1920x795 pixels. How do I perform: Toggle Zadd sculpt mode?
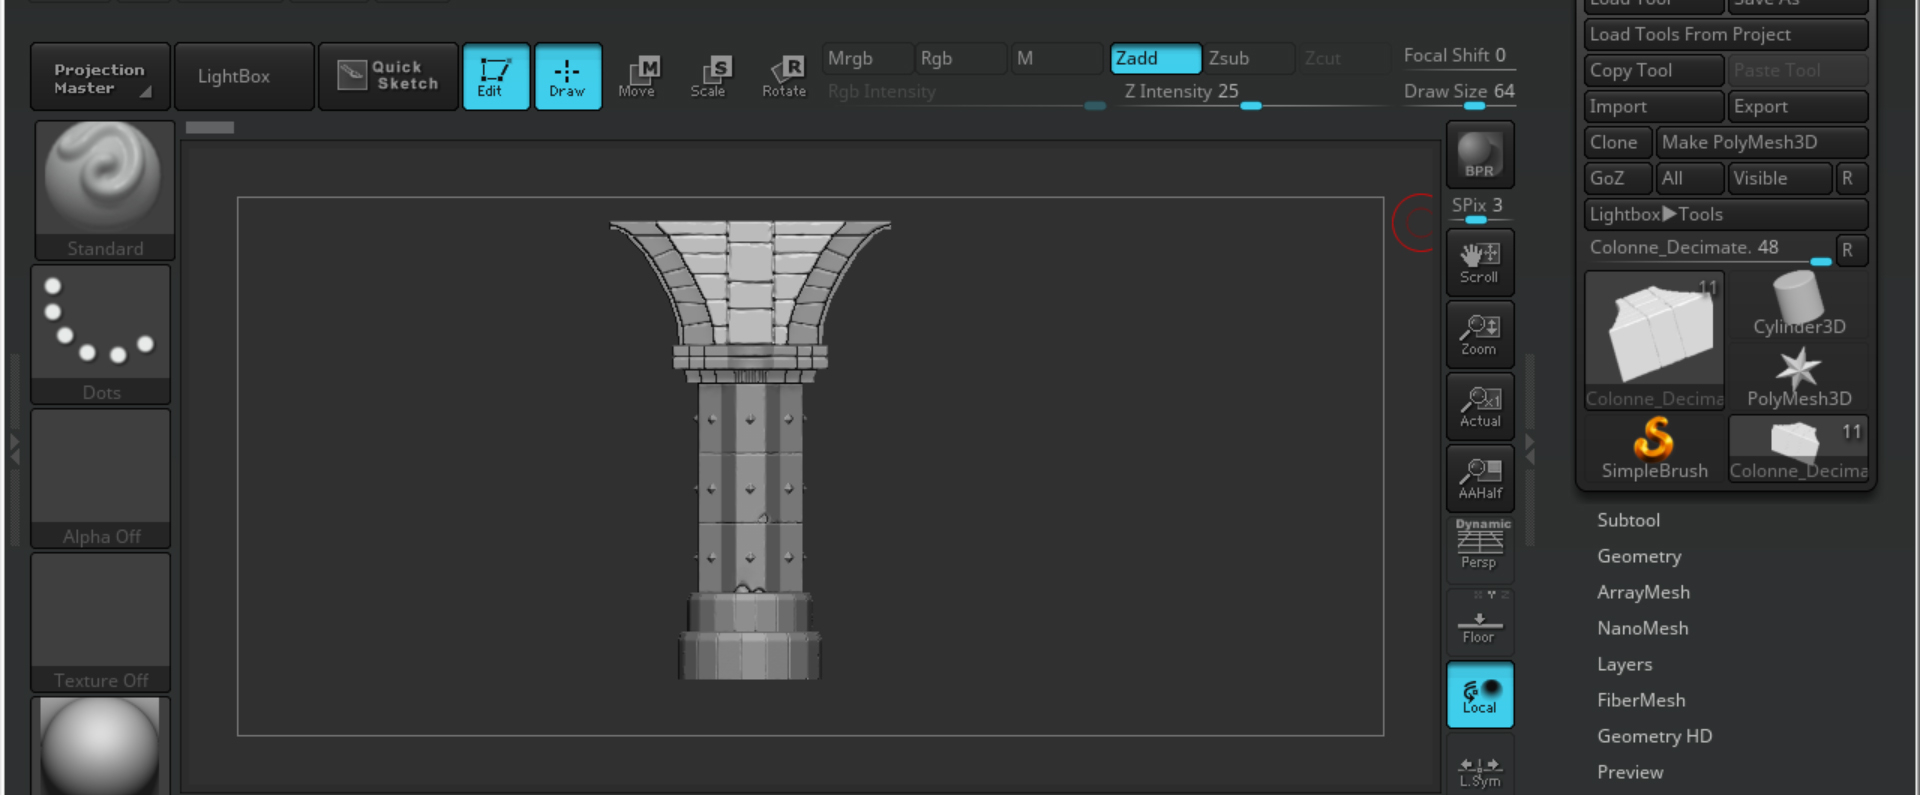[1155, 59]
